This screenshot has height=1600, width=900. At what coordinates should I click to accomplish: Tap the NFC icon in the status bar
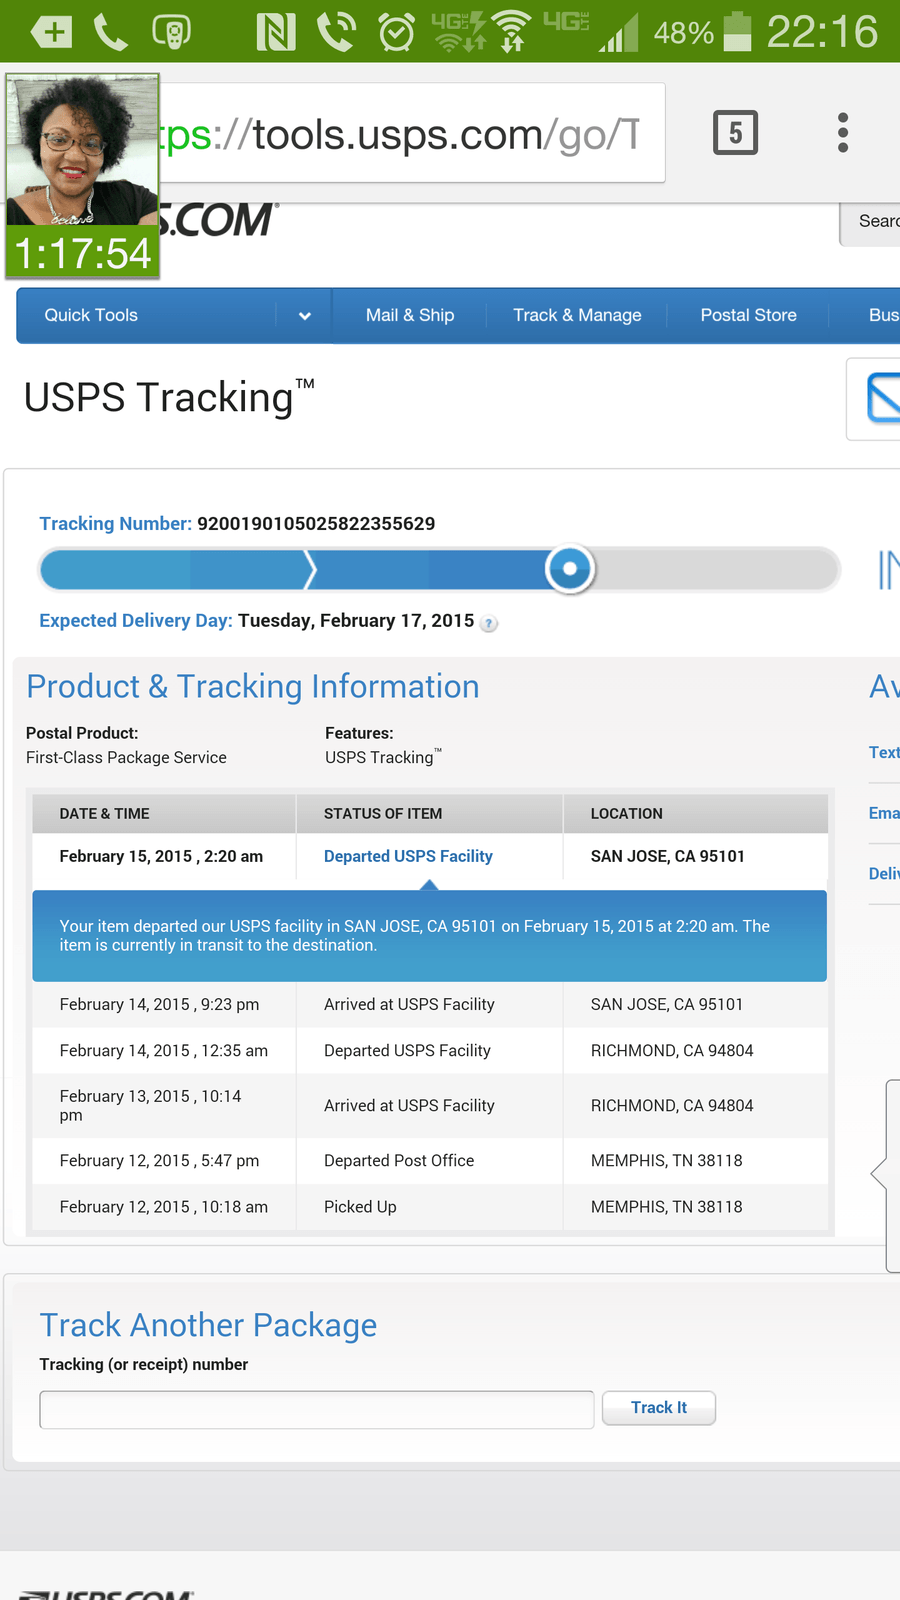276,32
